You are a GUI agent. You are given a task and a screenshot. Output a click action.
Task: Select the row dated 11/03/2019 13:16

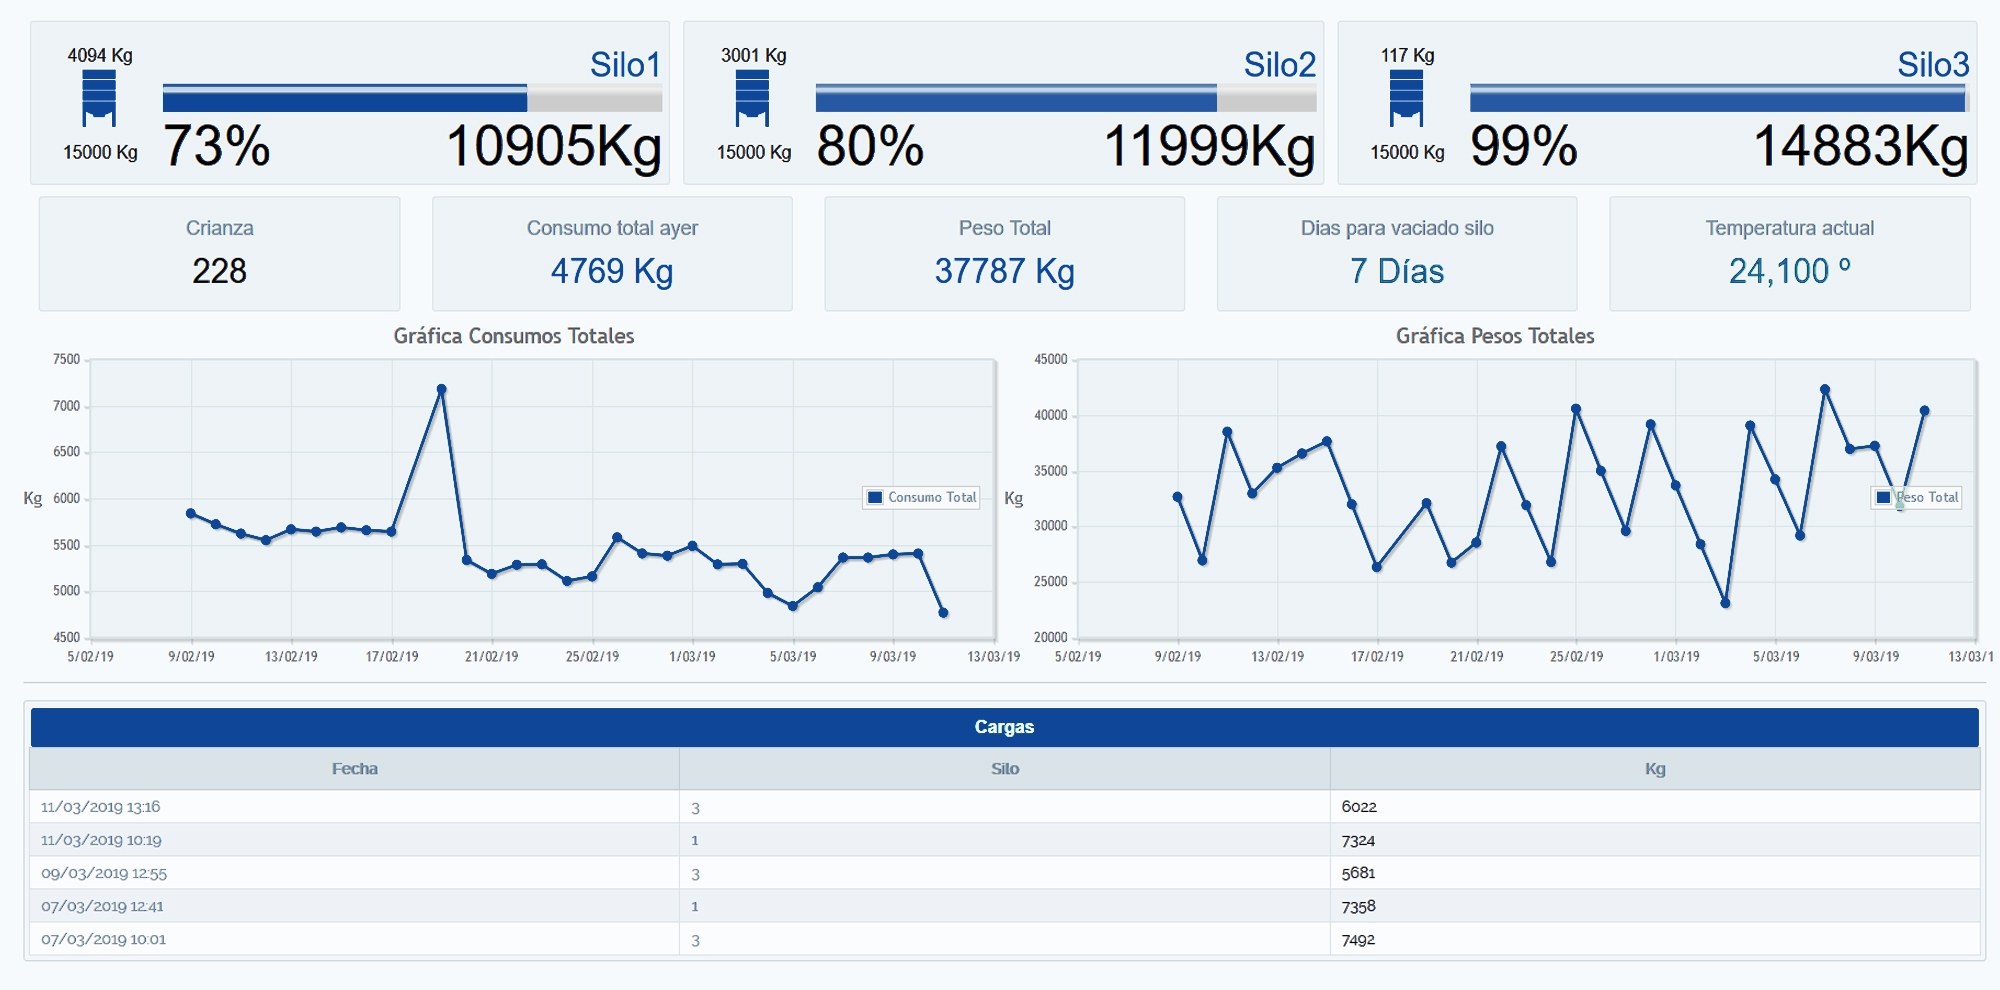click(x=1005, y=807)
